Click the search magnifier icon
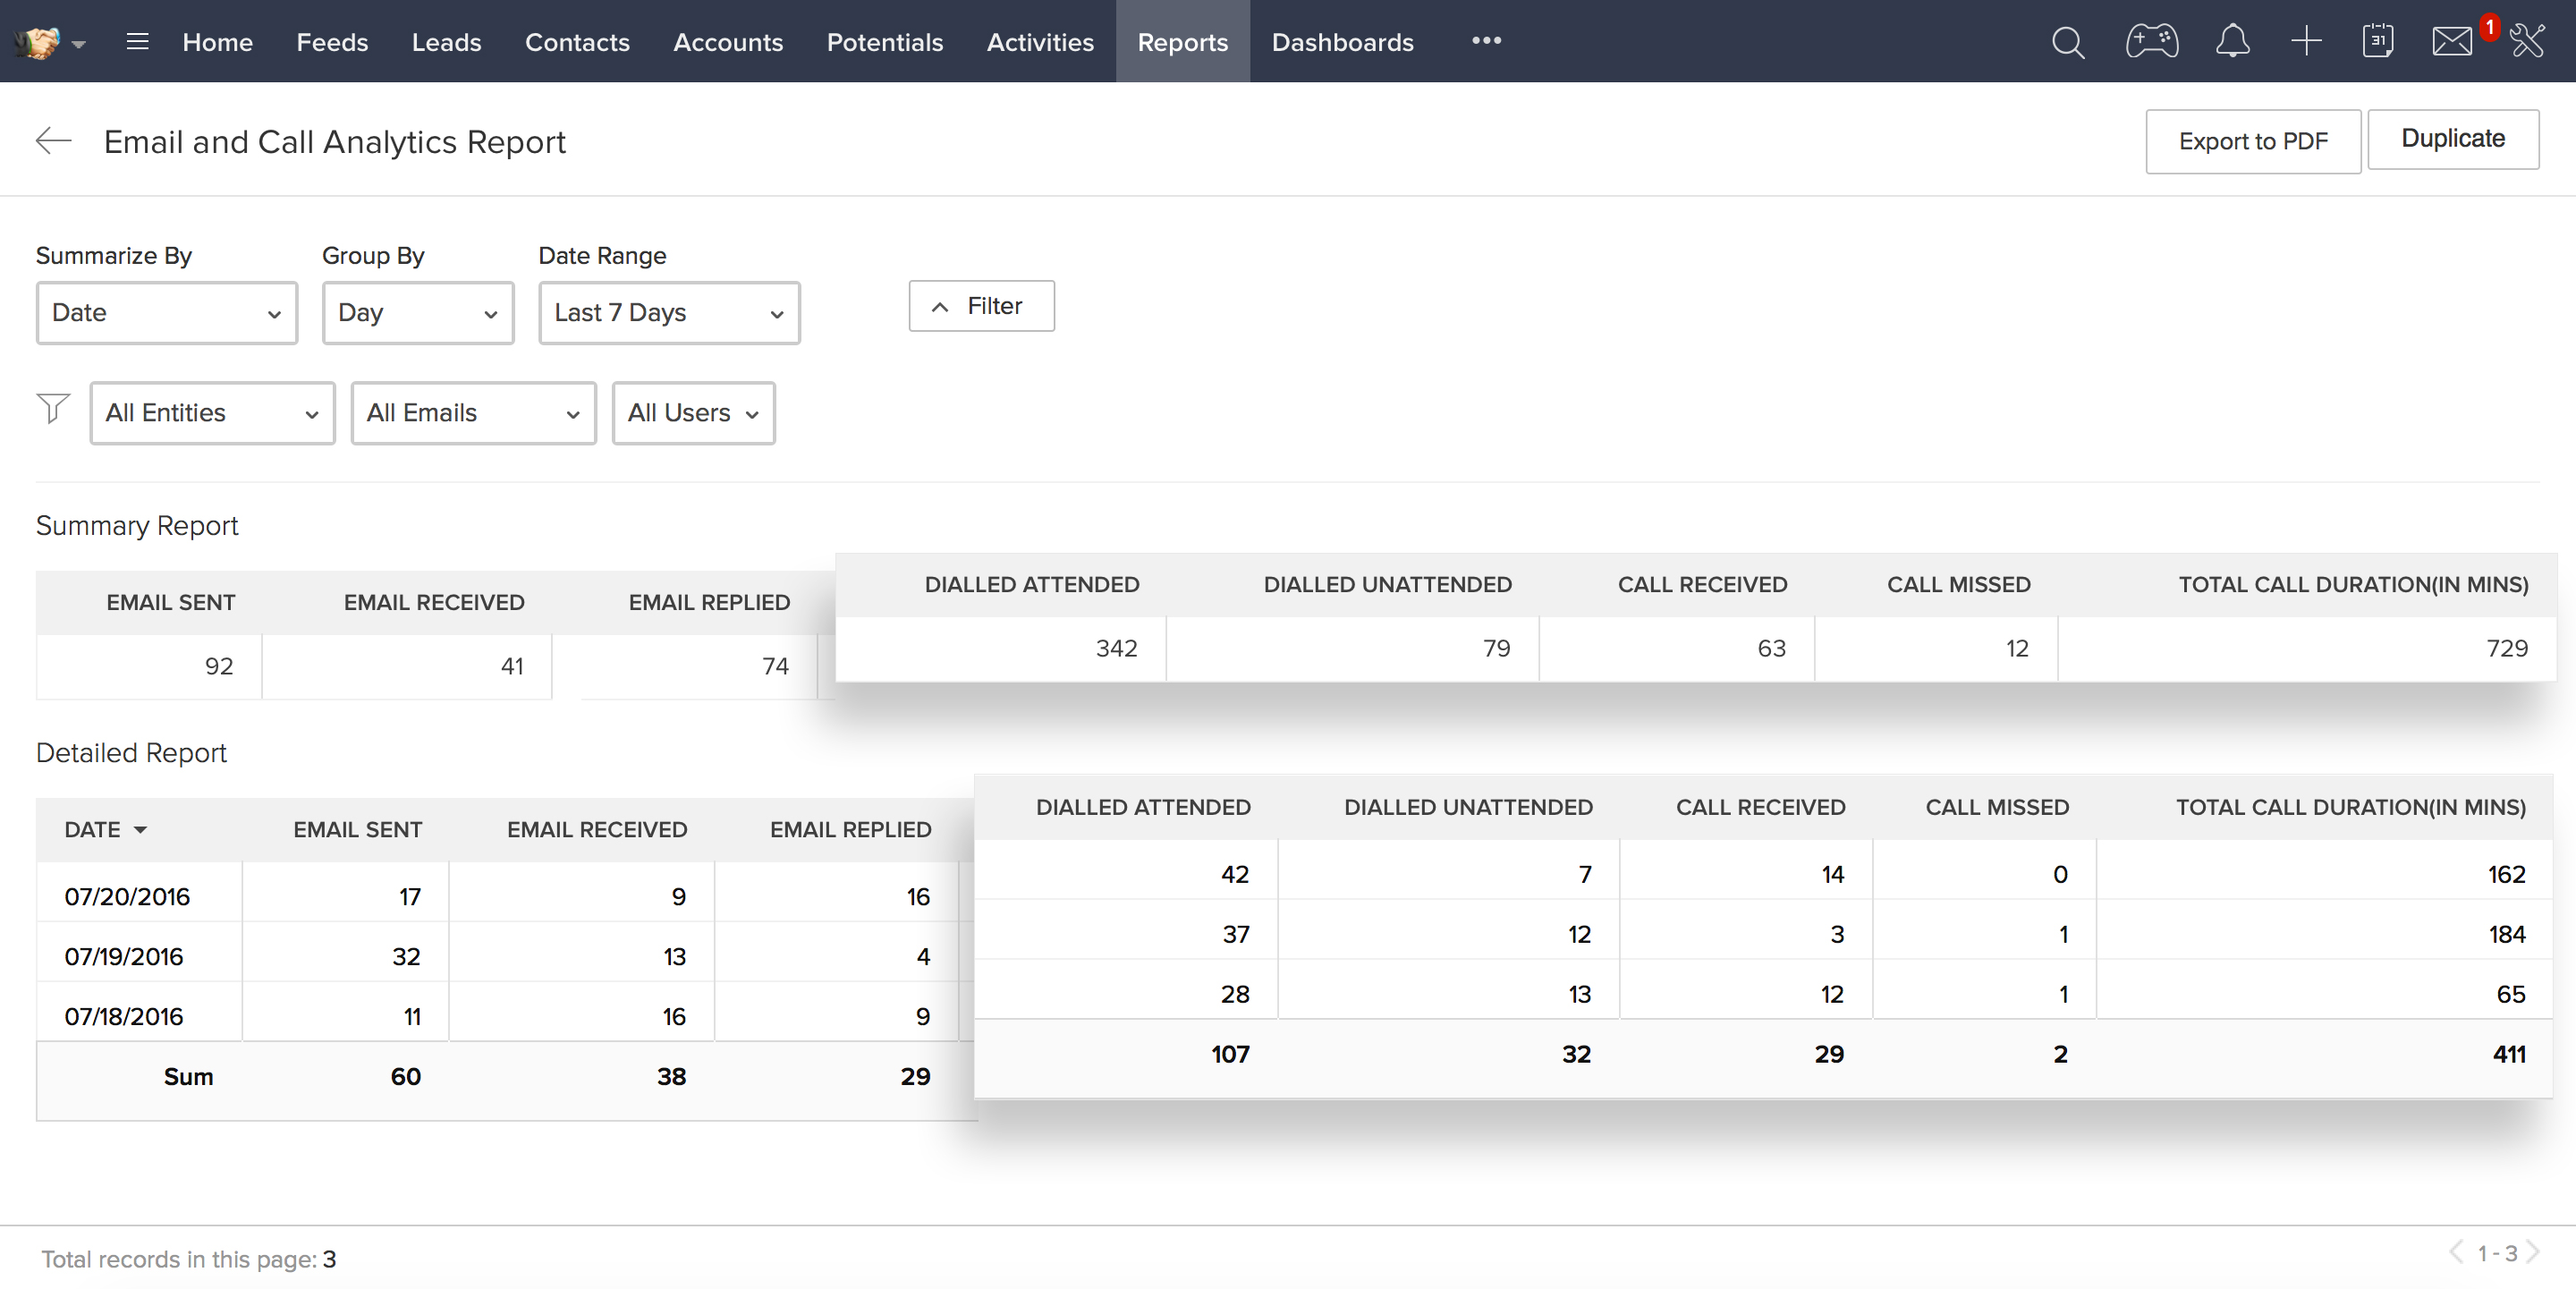This screenshot has width=2576, height=1289. click(x=2067, y=42)
